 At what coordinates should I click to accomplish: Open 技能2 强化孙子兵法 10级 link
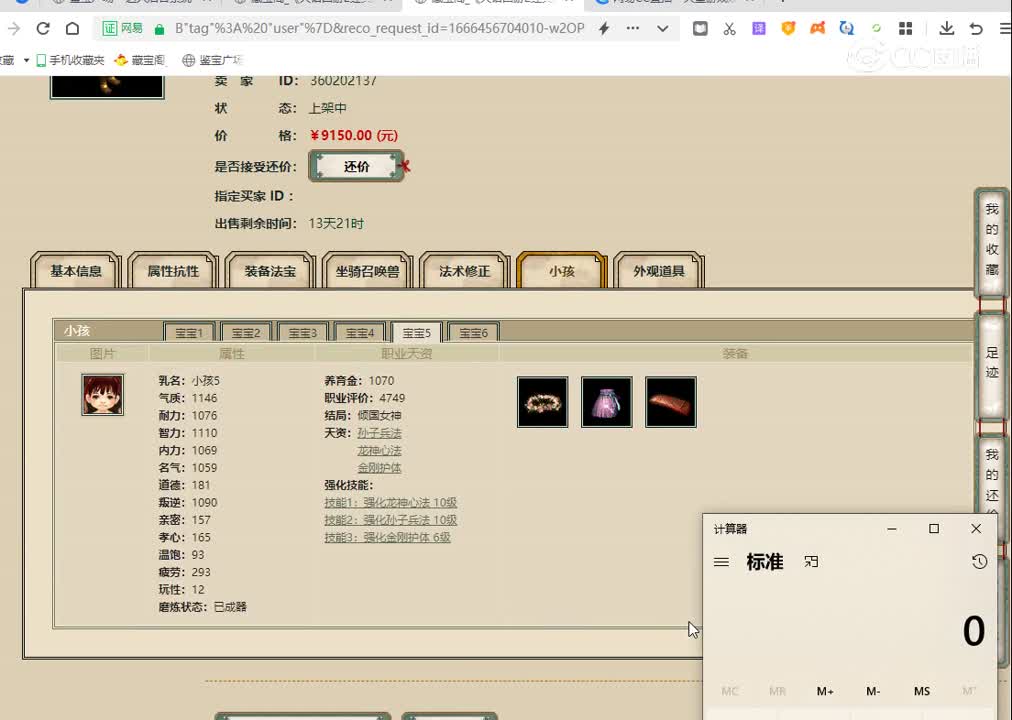pos(390,520)
